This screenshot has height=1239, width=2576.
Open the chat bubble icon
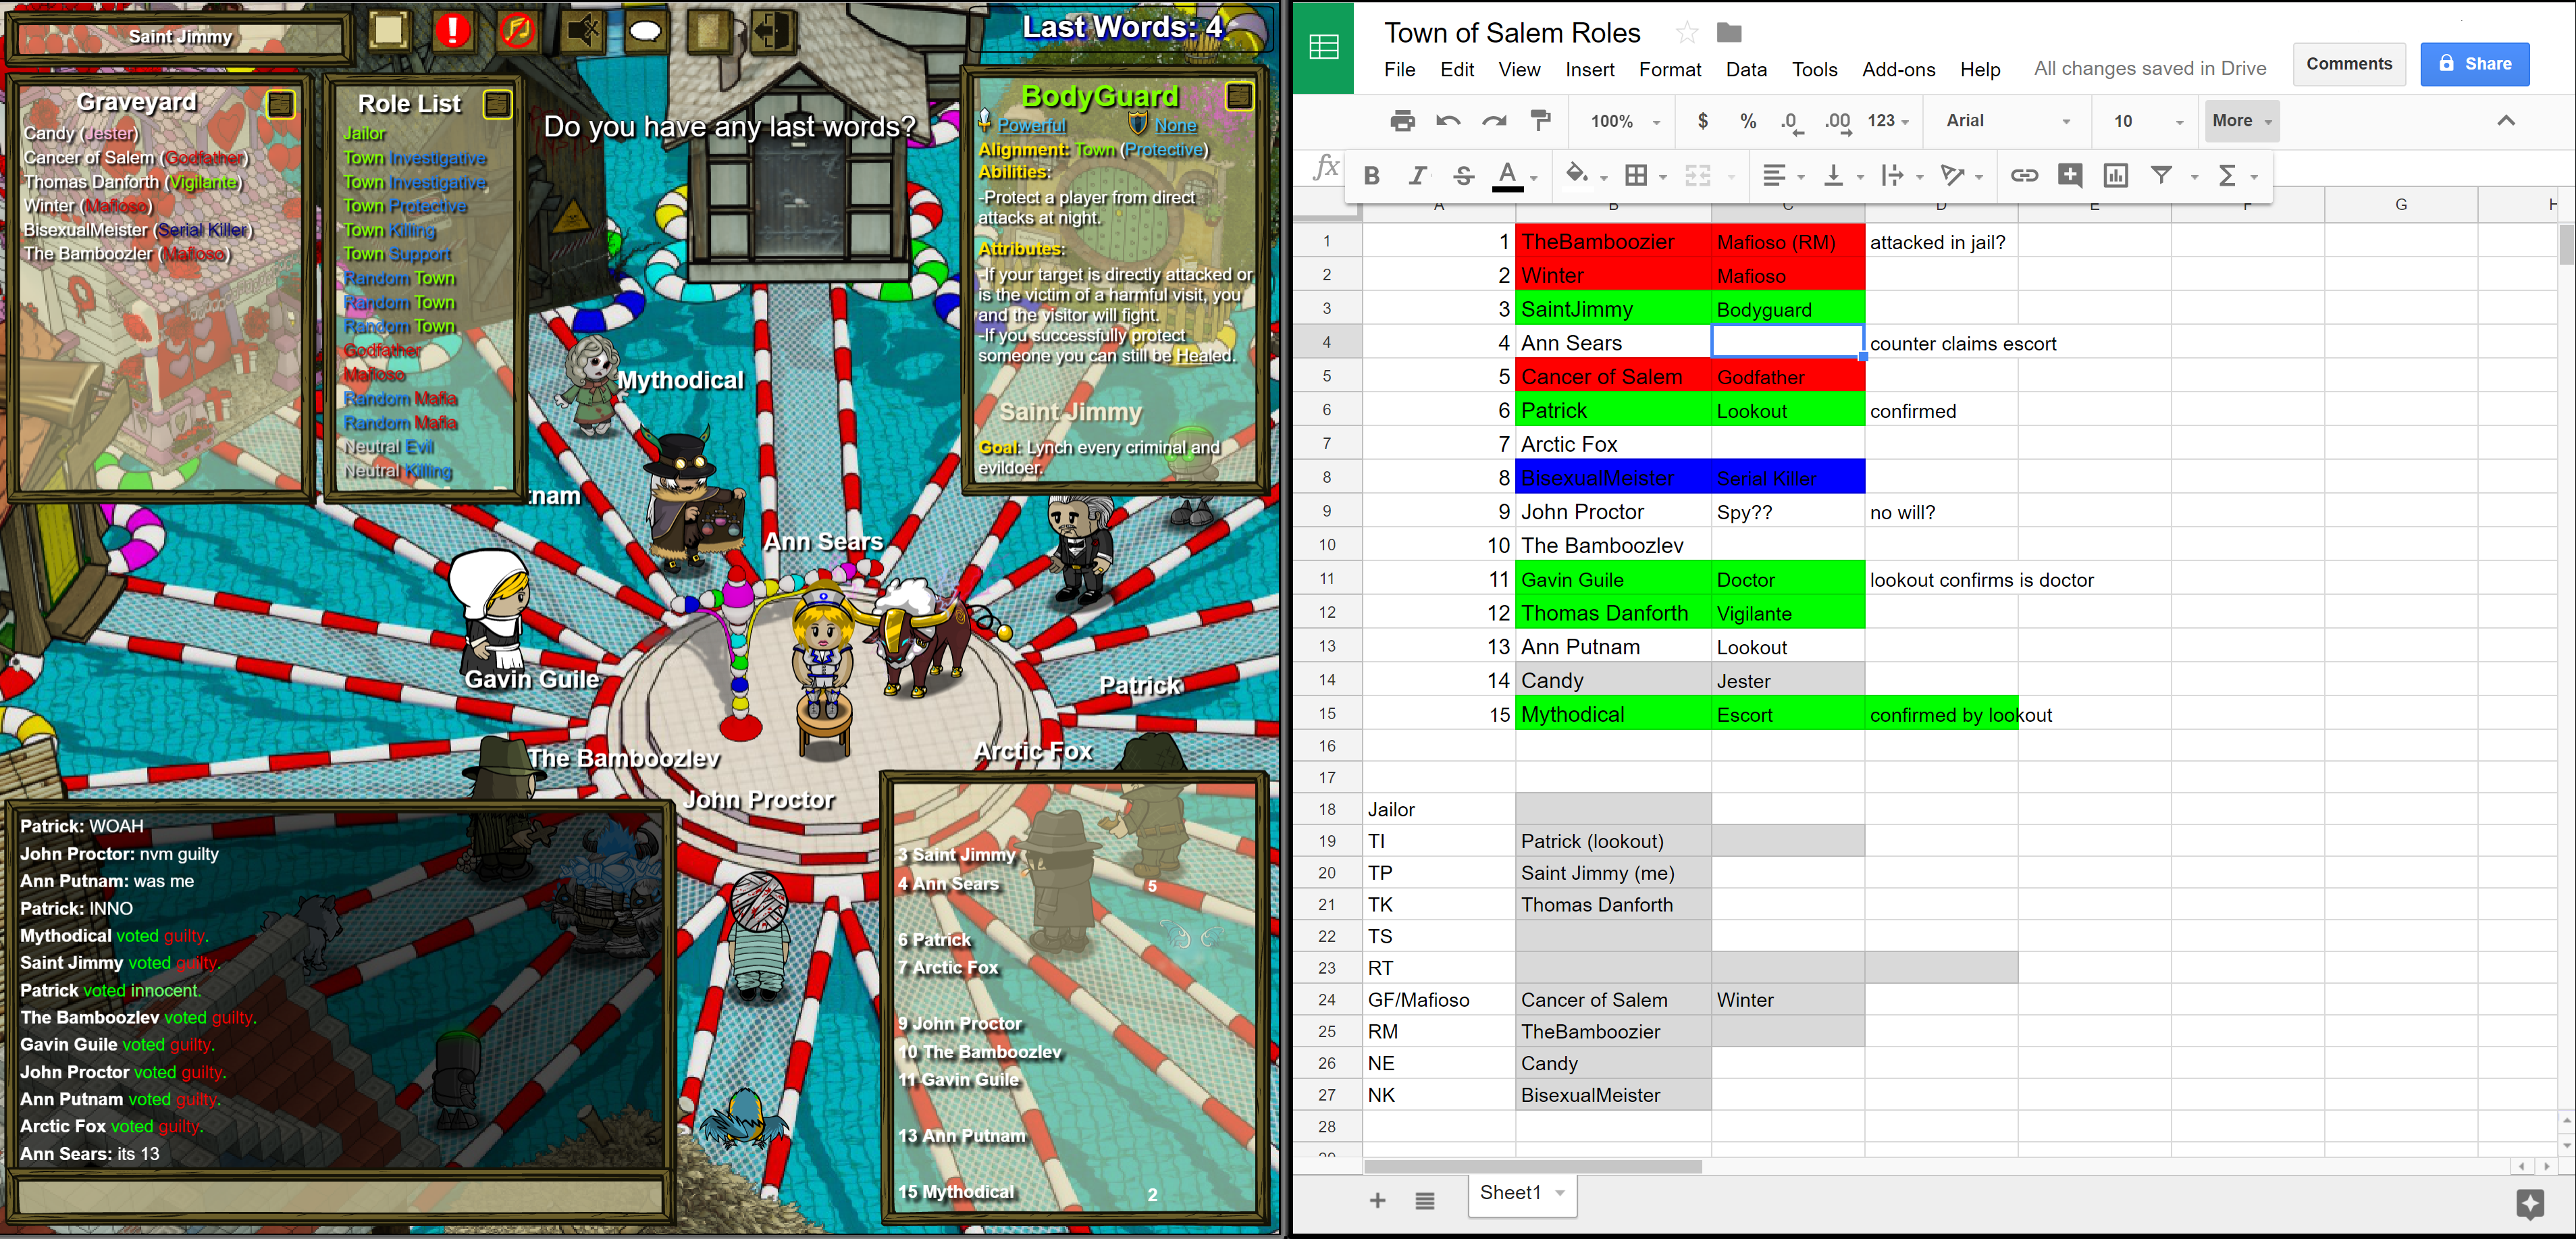point(645,30)
